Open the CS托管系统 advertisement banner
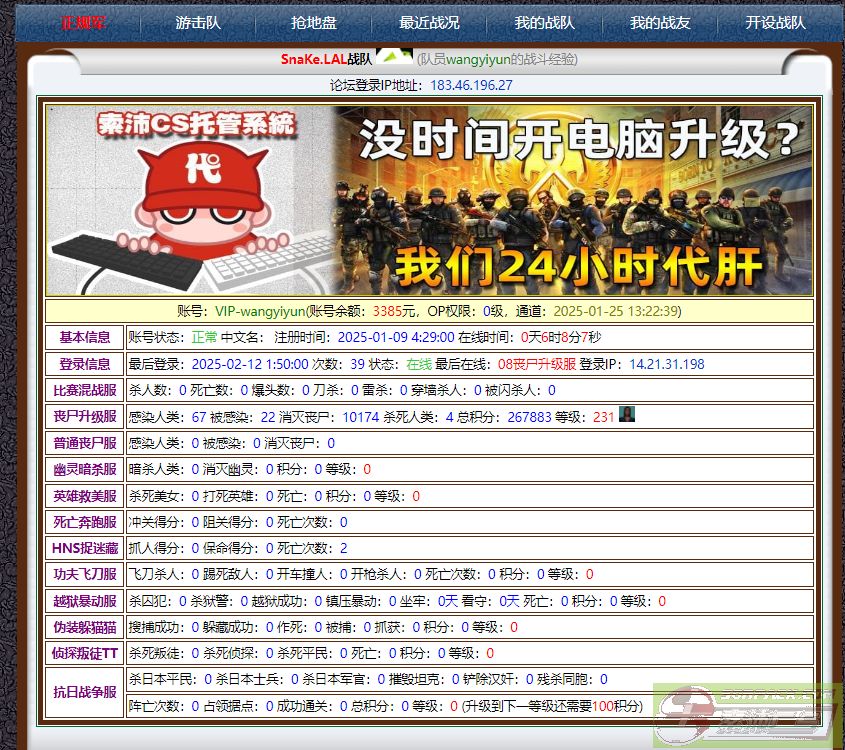This screenshot has height=750, width=845. 429,200
